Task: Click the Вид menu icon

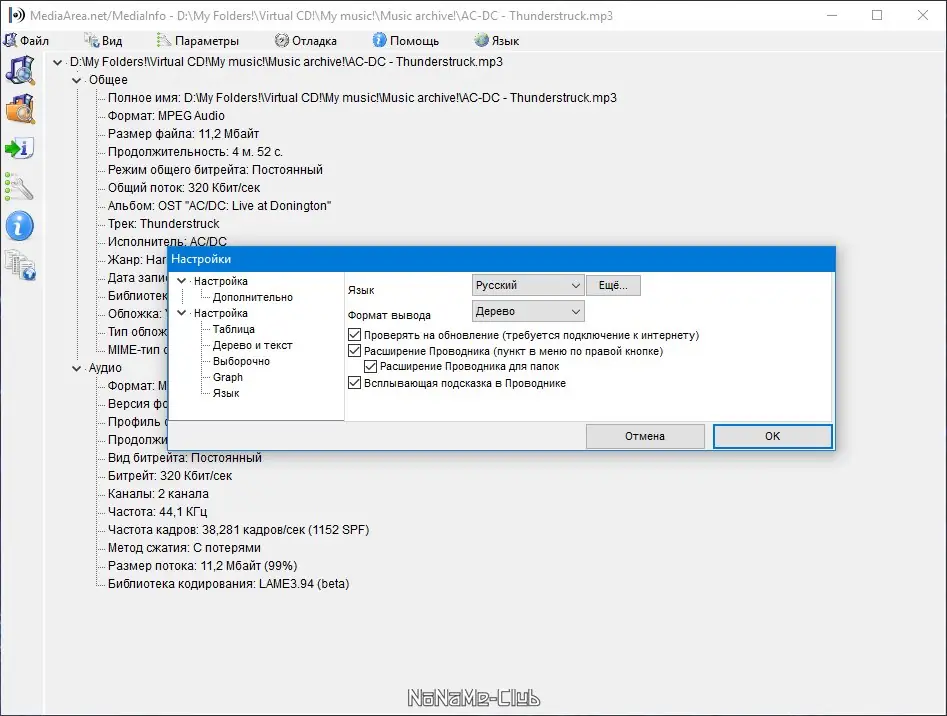Action: [92, 40]
